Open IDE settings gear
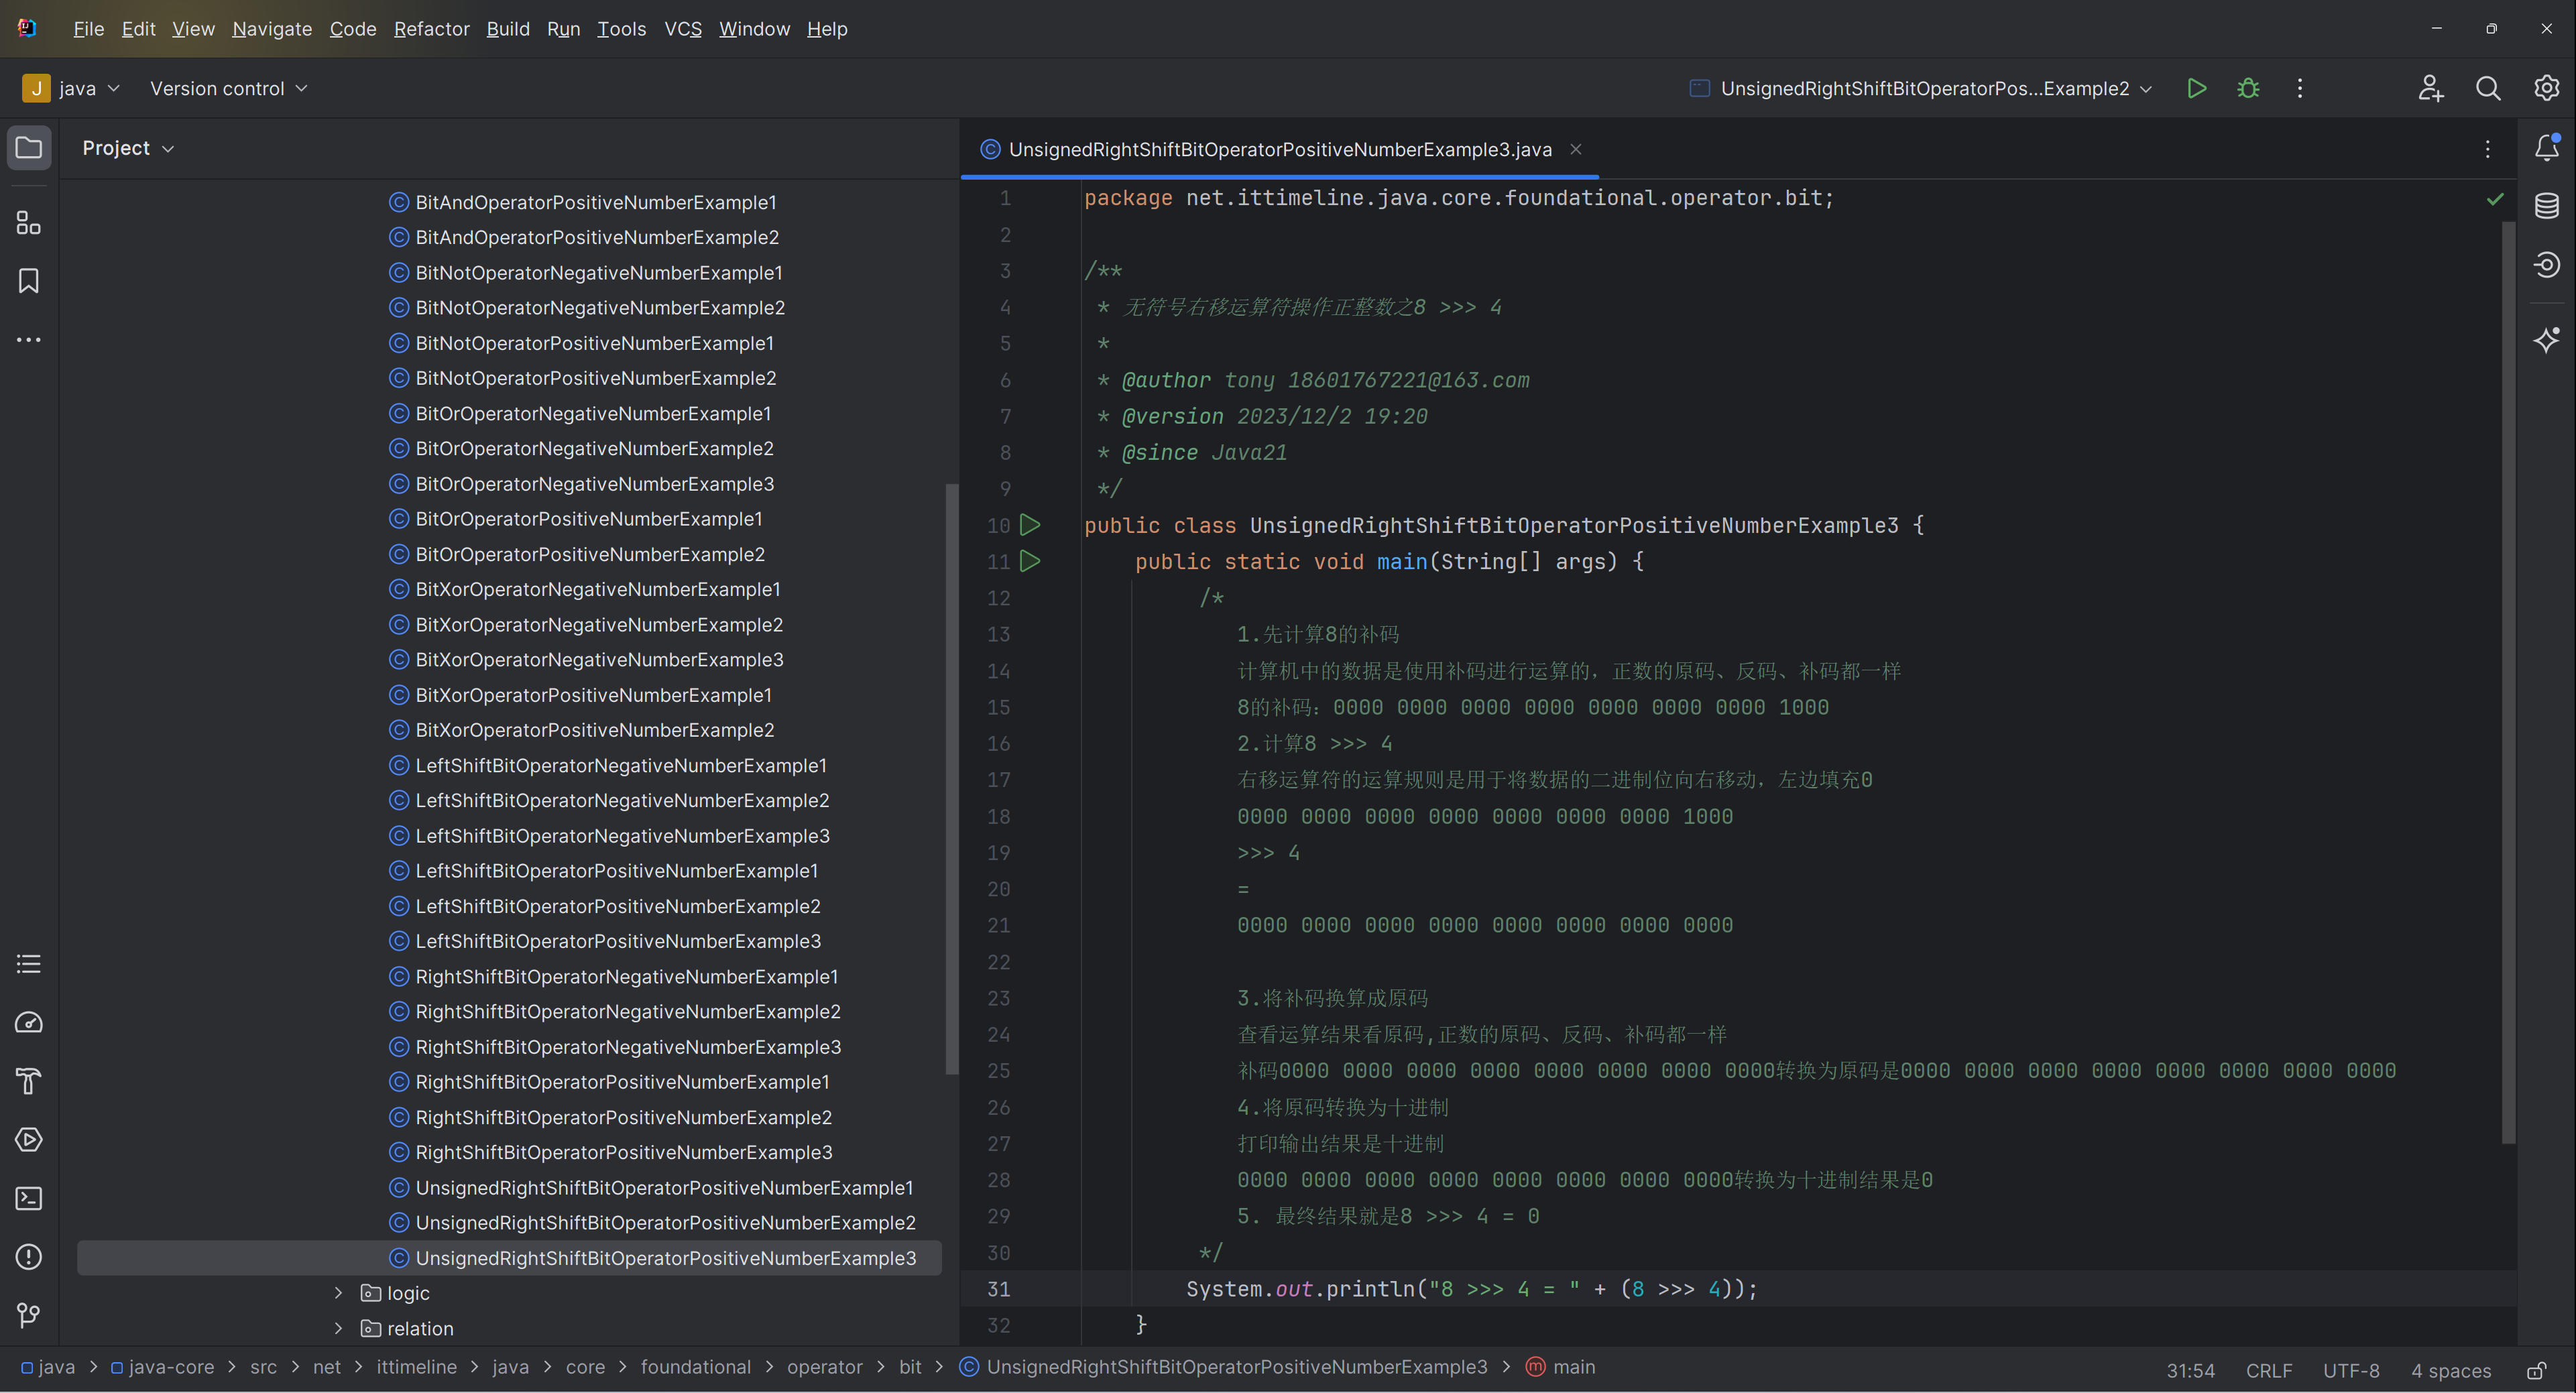The width and height of the screenshot is (2576, 1393). click(x=2546, y=88)
